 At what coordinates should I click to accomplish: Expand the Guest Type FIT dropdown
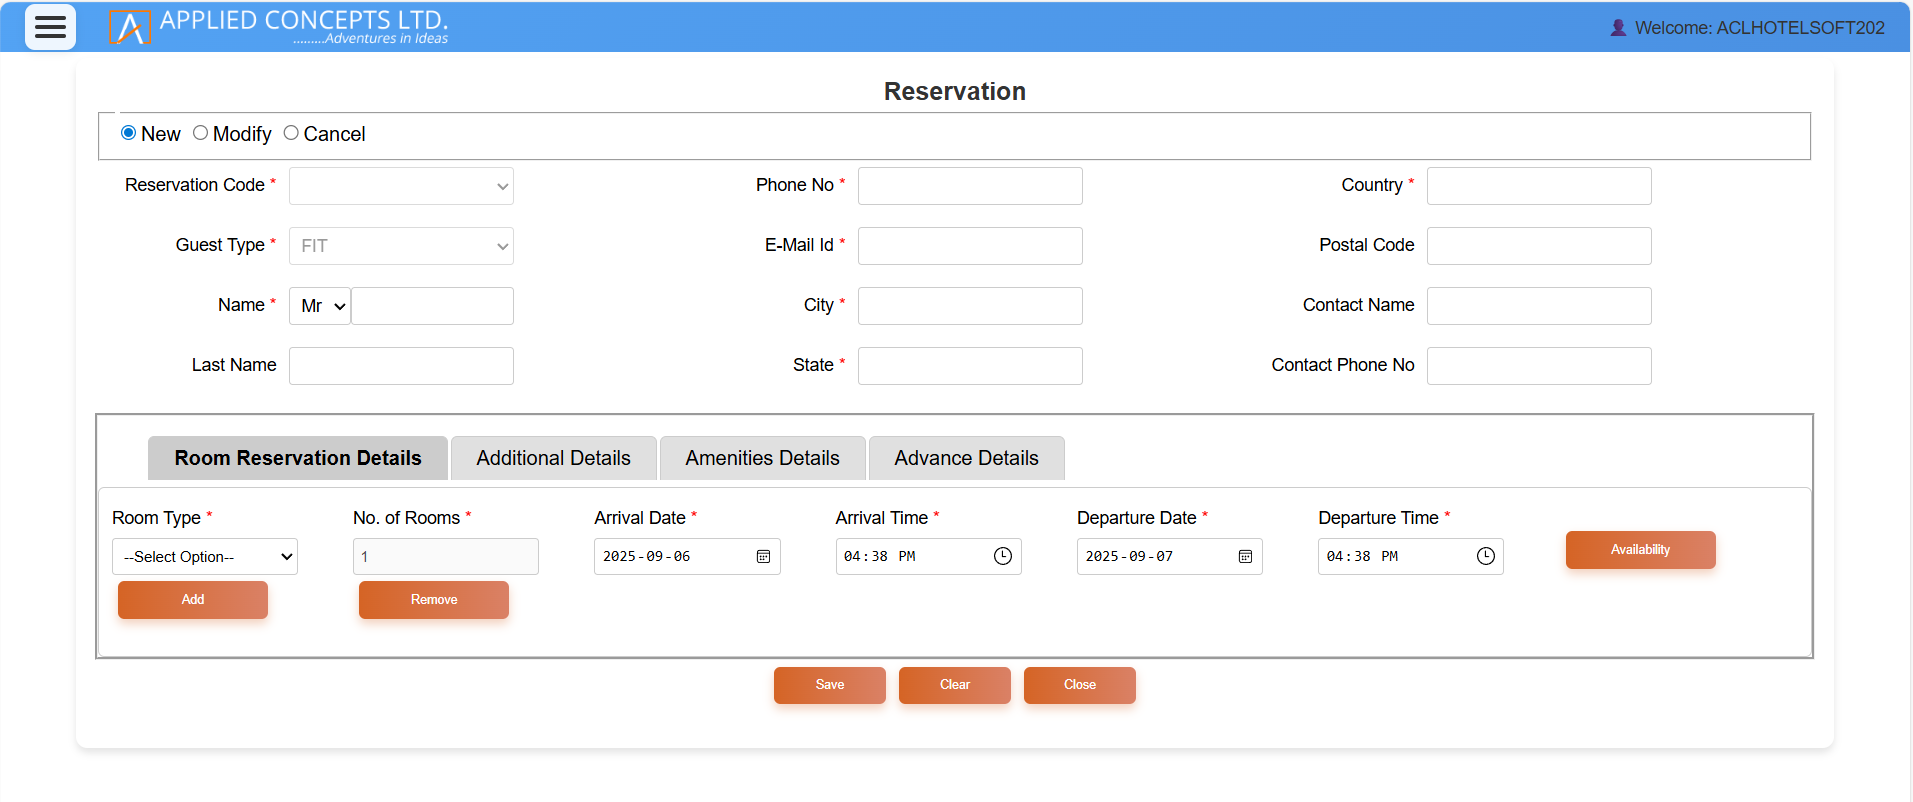(x=401, y=246)
